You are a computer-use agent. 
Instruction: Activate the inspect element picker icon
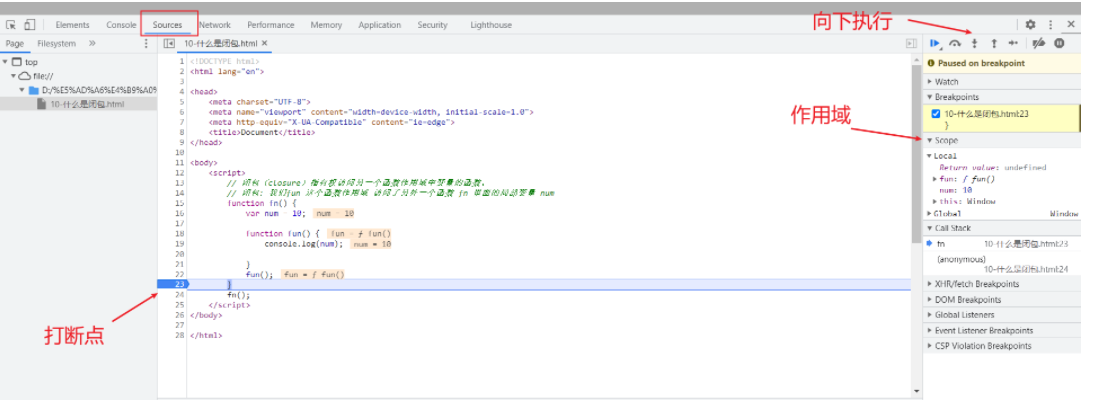pos(10,24)
